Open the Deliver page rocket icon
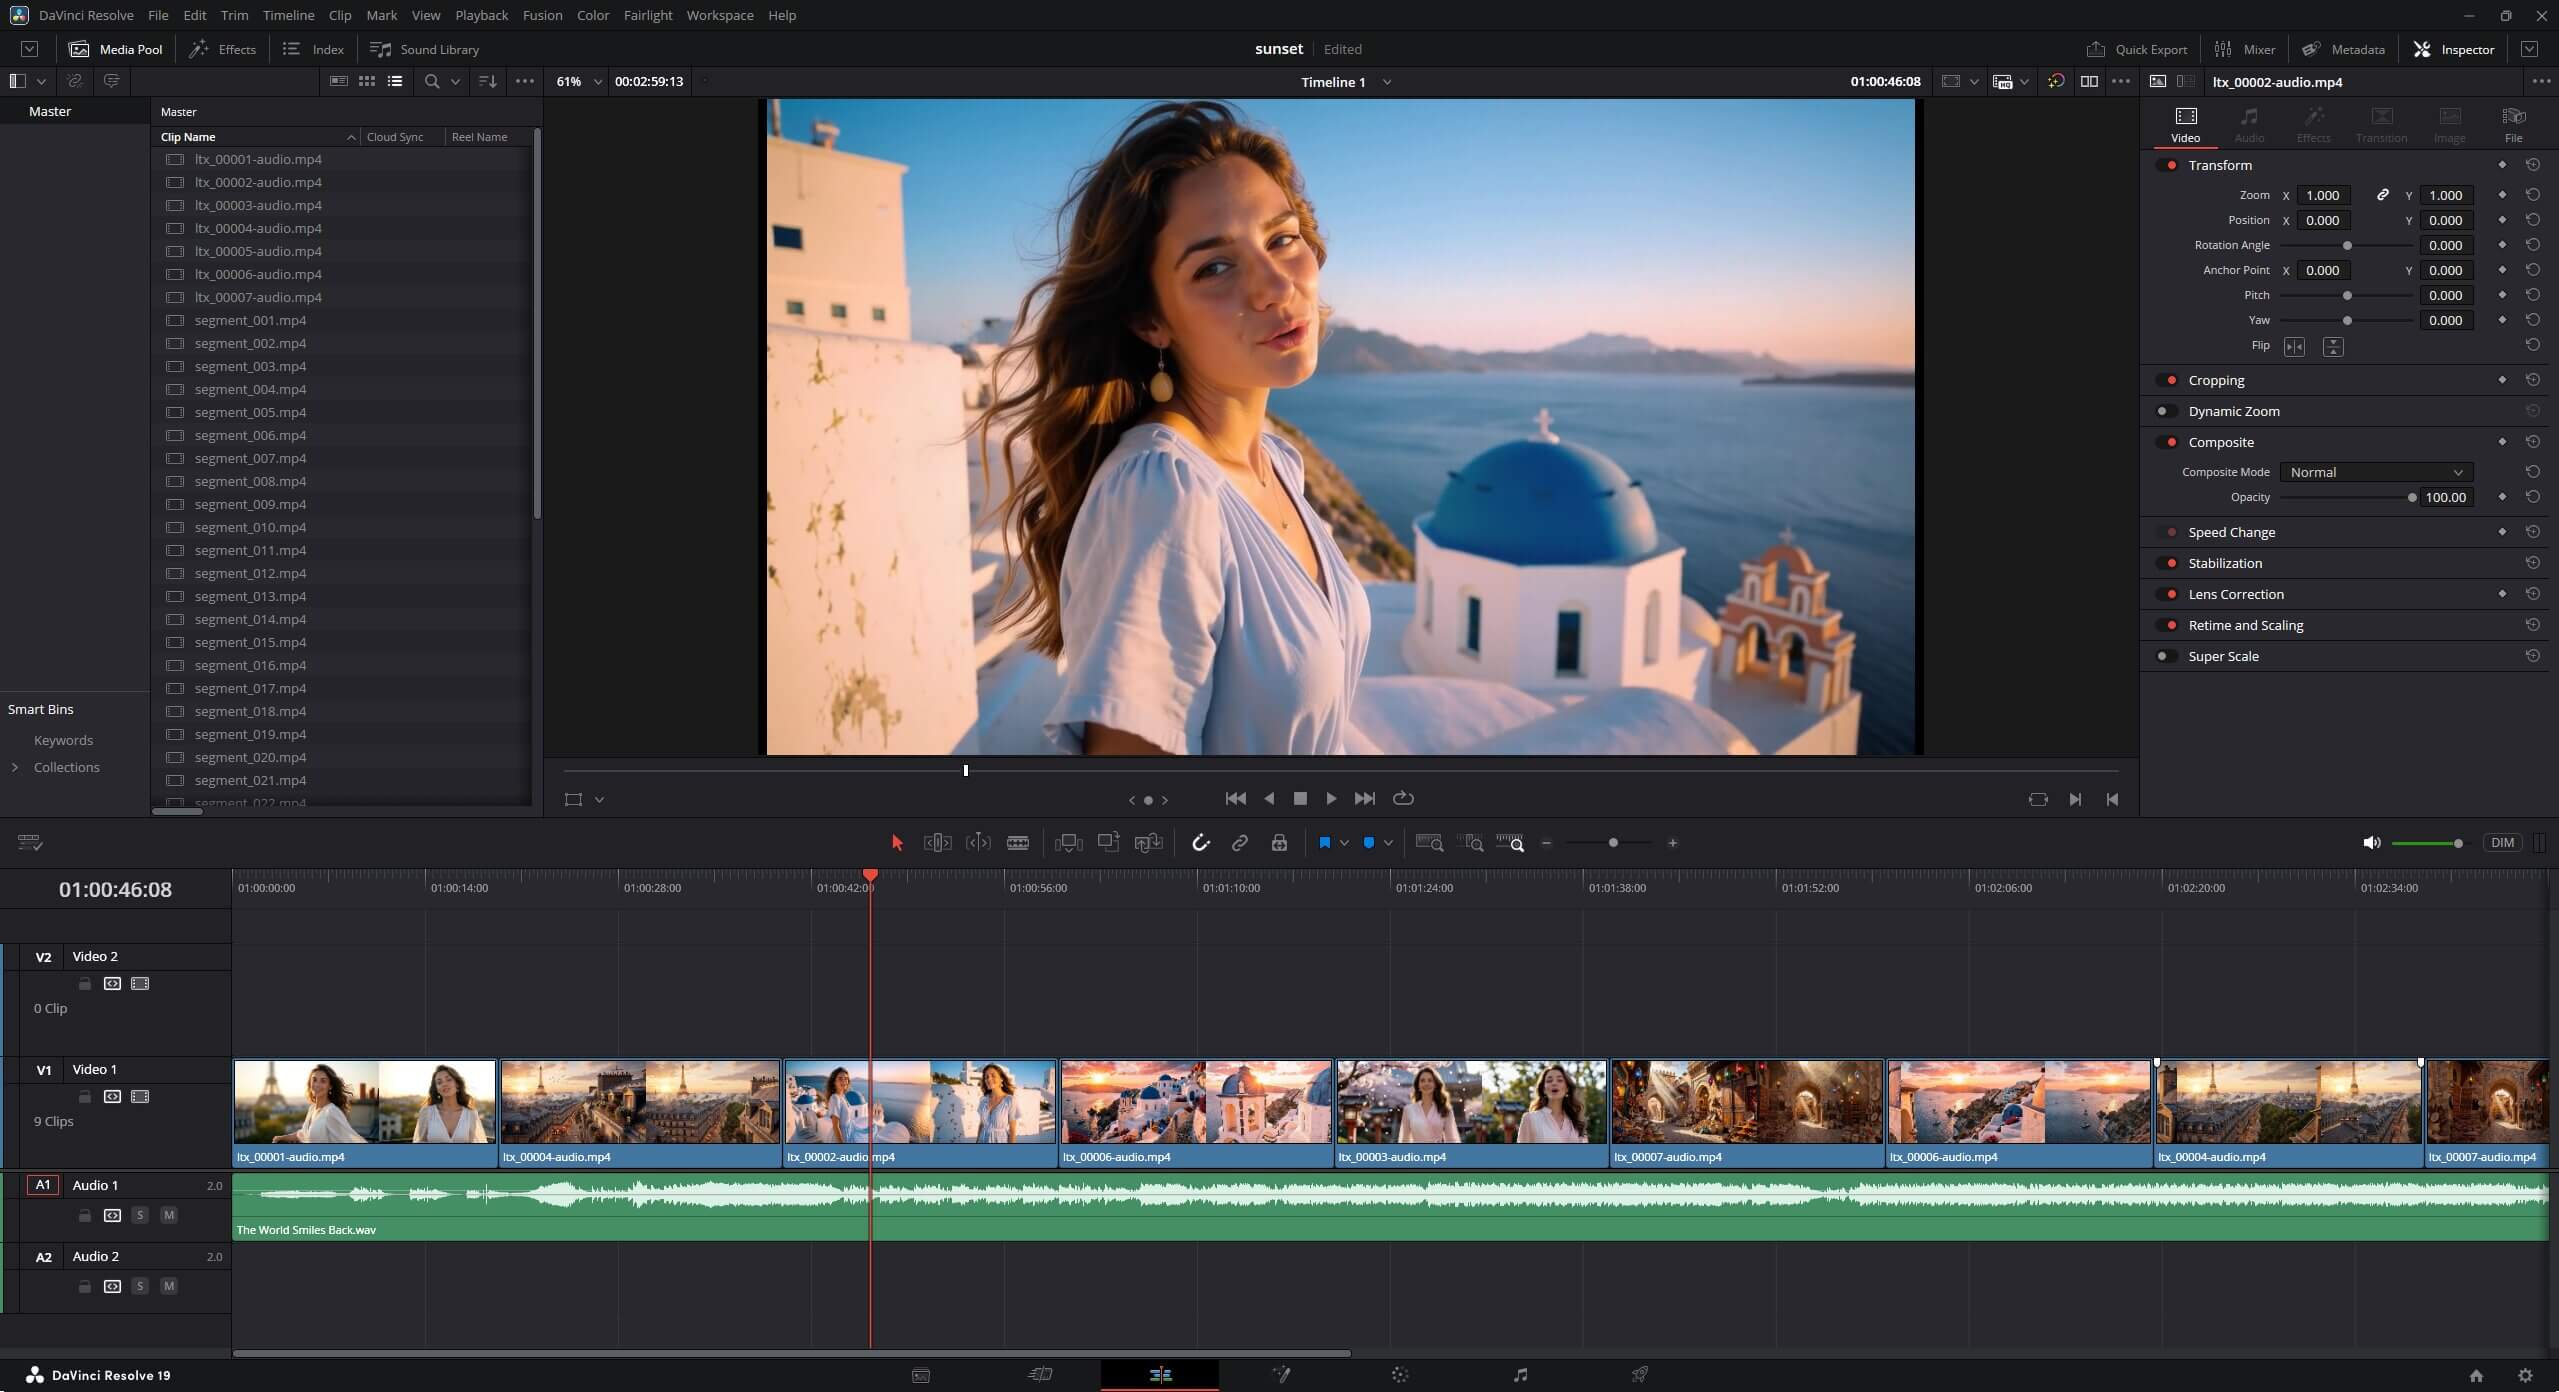This screenshot has height=1392, width=2559. point(1640,1375)
